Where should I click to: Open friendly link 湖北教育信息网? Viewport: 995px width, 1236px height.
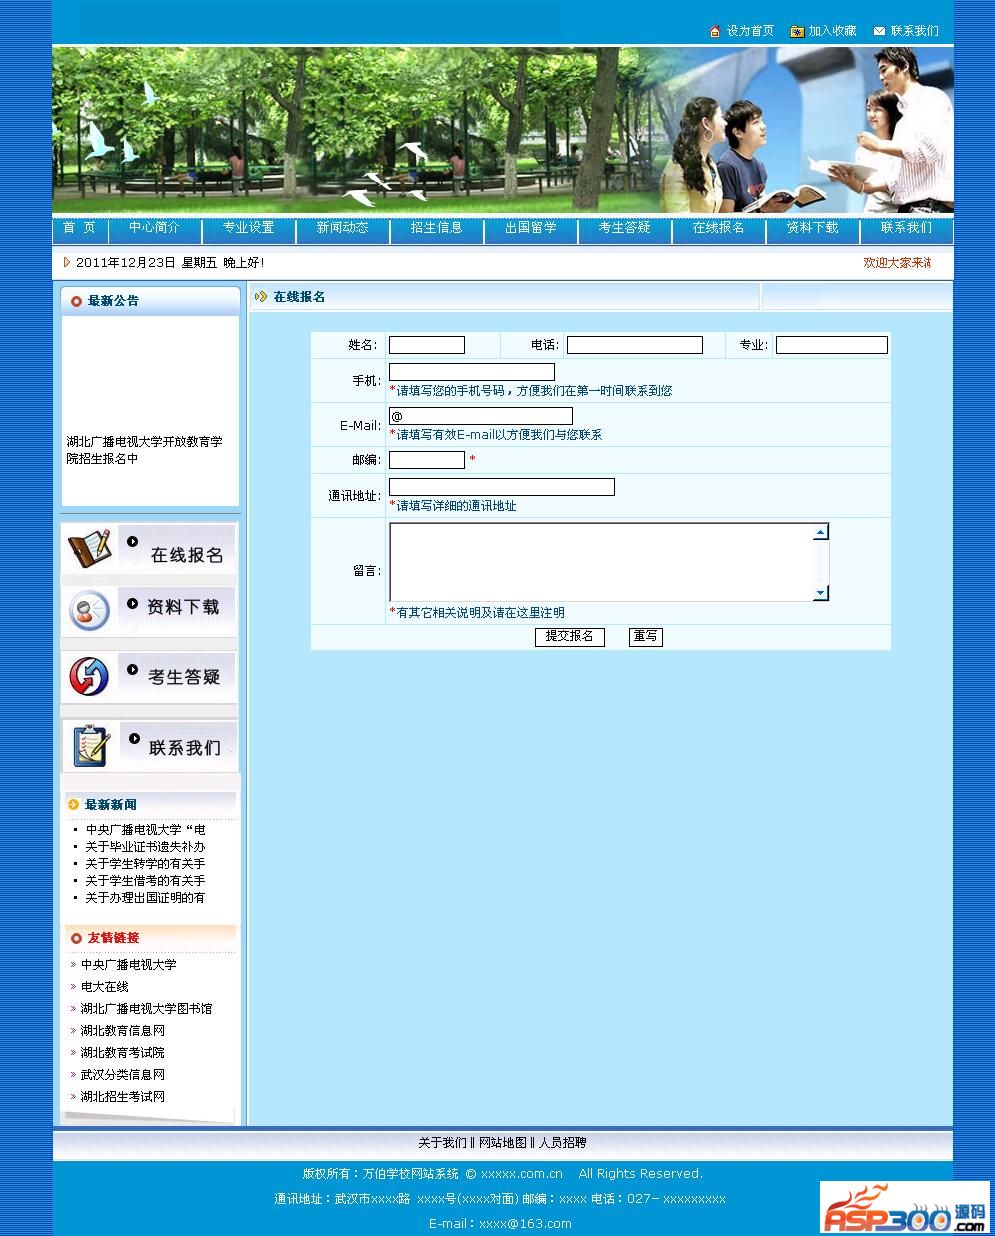click(123, 1031)
